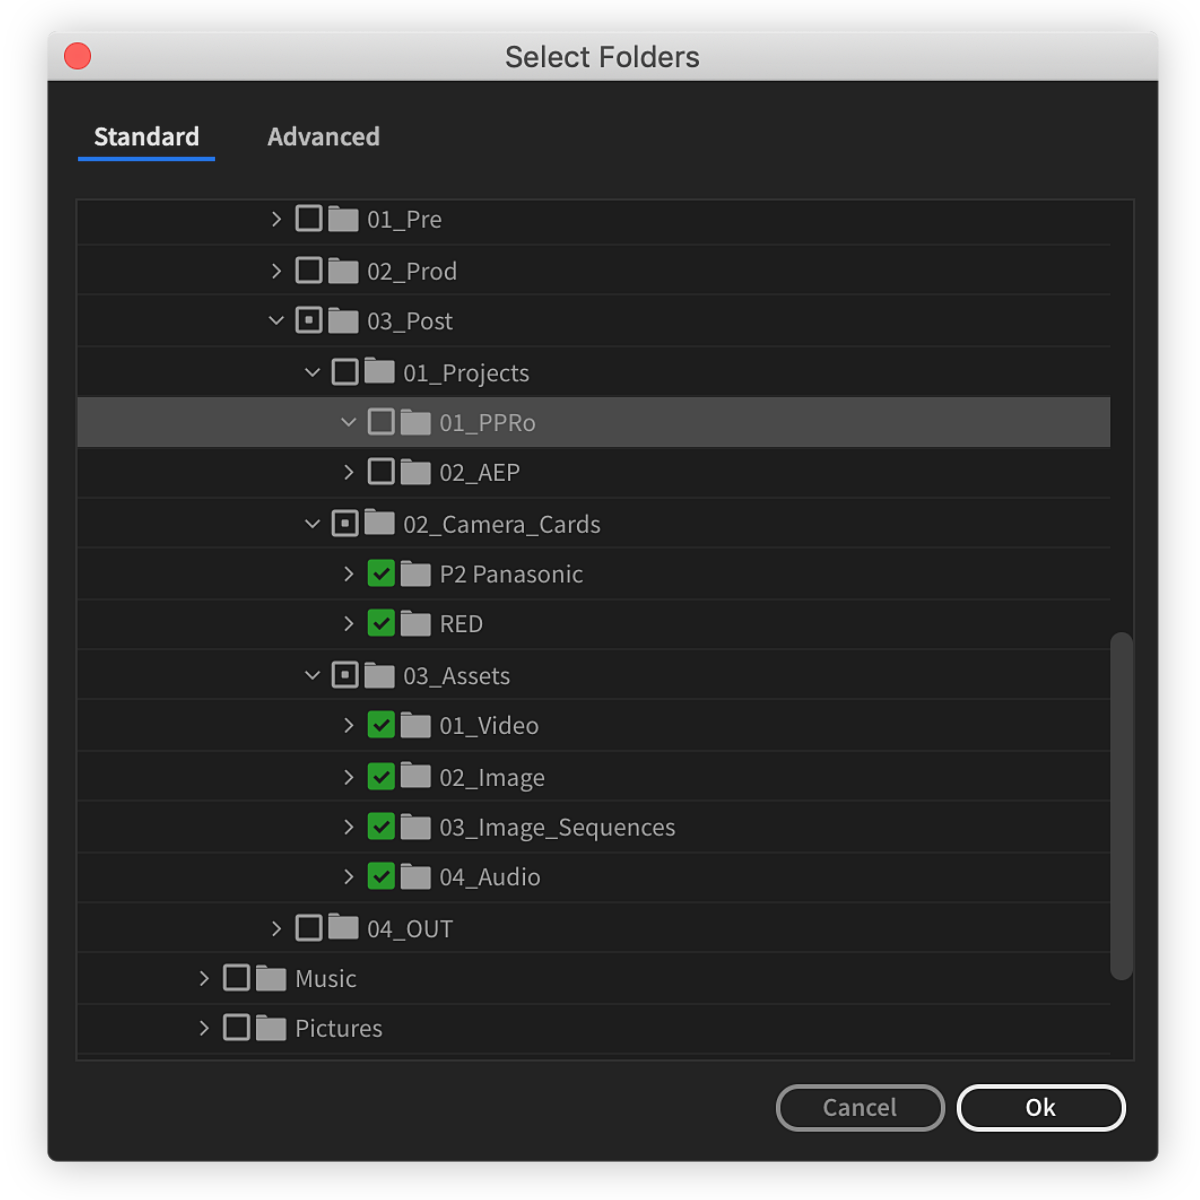This screenshot has height=1200, width=1200.
Task: Expand the 02_Prod folder
Action: pos(276,269)
